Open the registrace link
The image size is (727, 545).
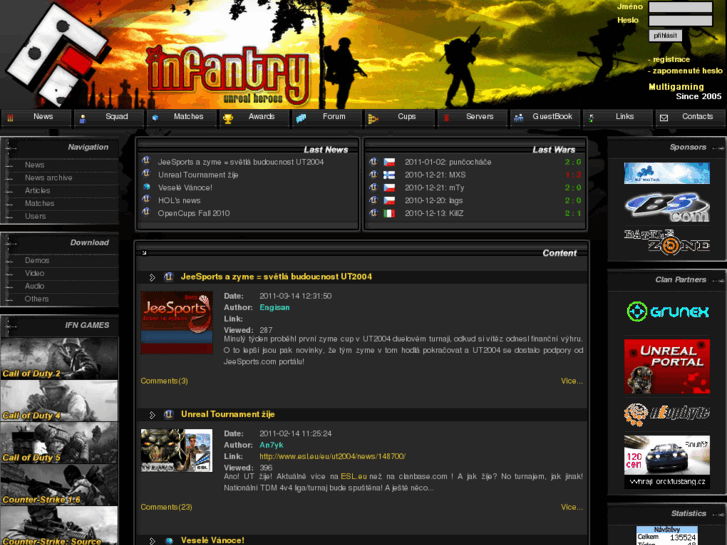tap(671, 59)
